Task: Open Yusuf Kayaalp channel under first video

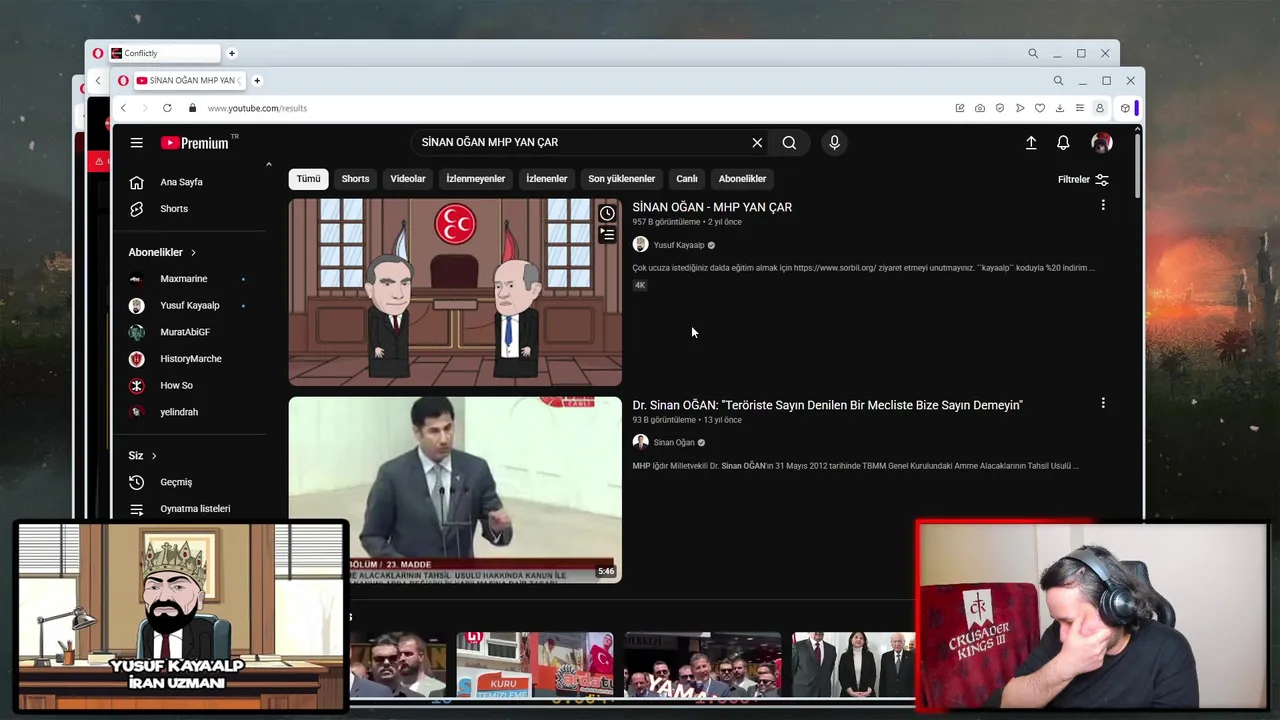Action: (x=679, y=245)
